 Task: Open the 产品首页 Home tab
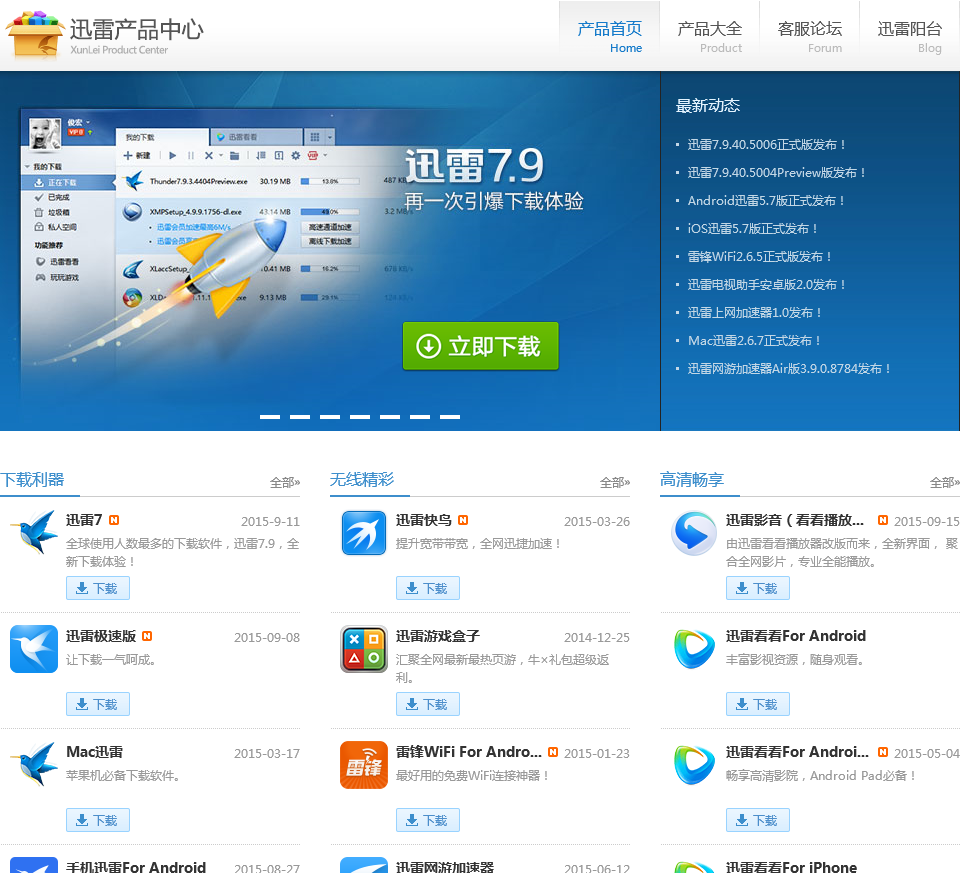[609, 36]
